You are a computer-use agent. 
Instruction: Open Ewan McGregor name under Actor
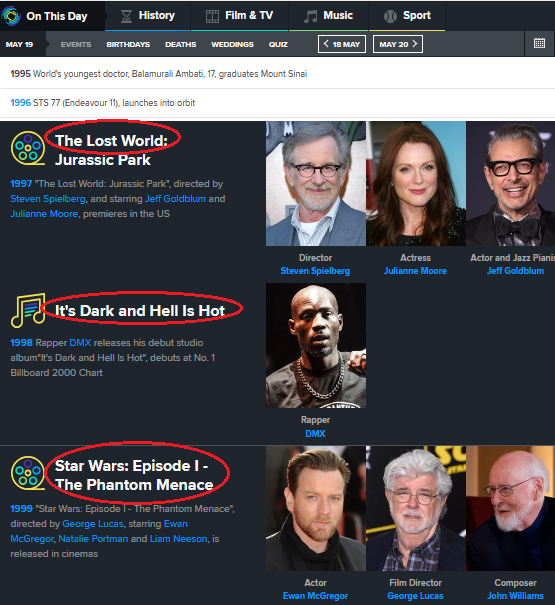click(315, 596)
